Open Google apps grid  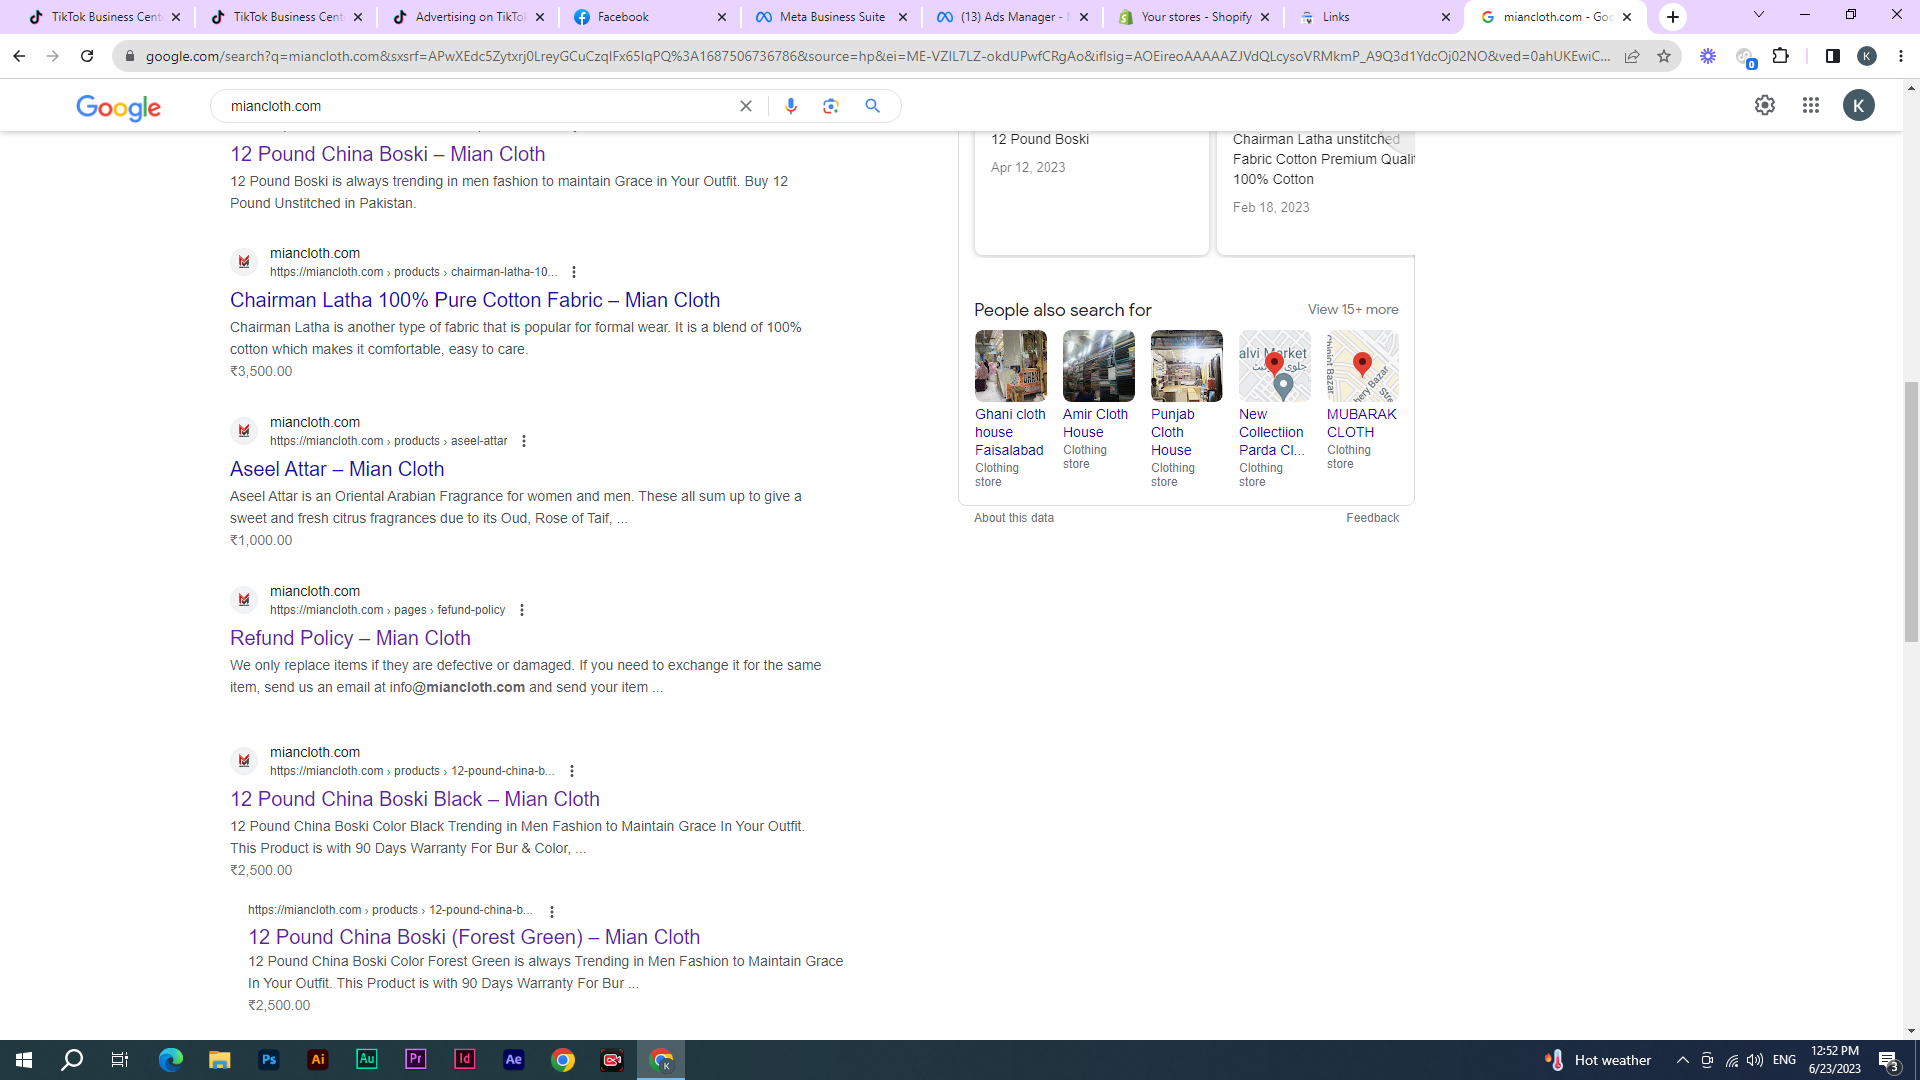(x=1810, y=105)
